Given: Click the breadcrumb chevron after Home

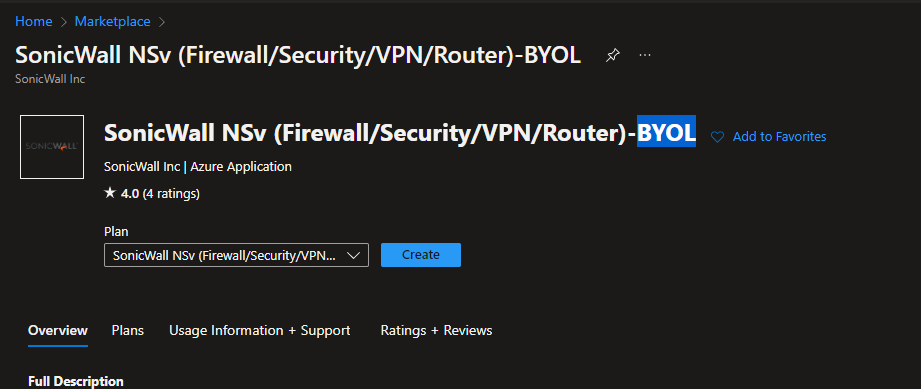Looking at the screenshot, I should (64, 22).
